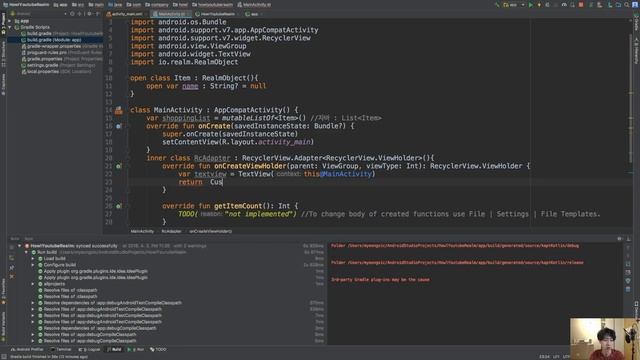640x360 pixels.
Task: Click 'company' folder in navigation breadcrumb
Action: (x=157, y=5)
